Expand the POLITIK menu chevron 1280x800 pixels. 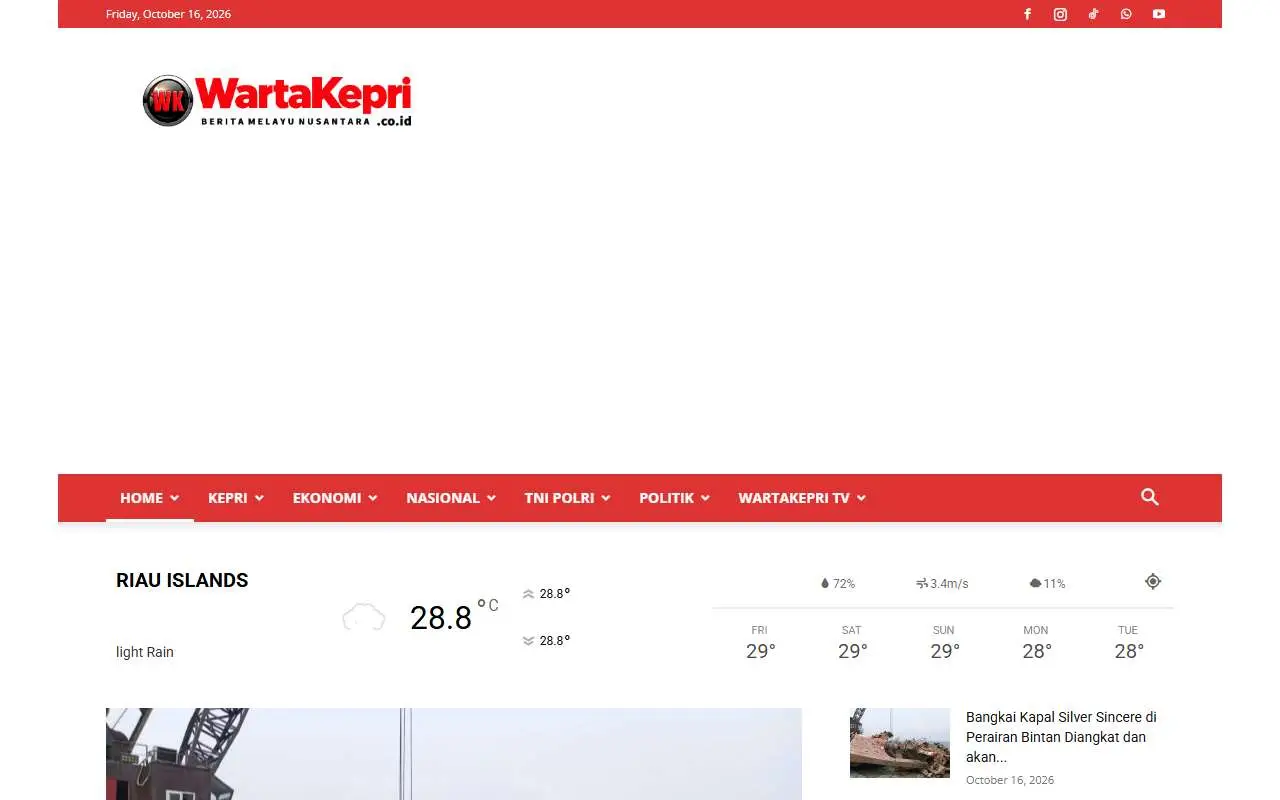[x=705, y=498]
